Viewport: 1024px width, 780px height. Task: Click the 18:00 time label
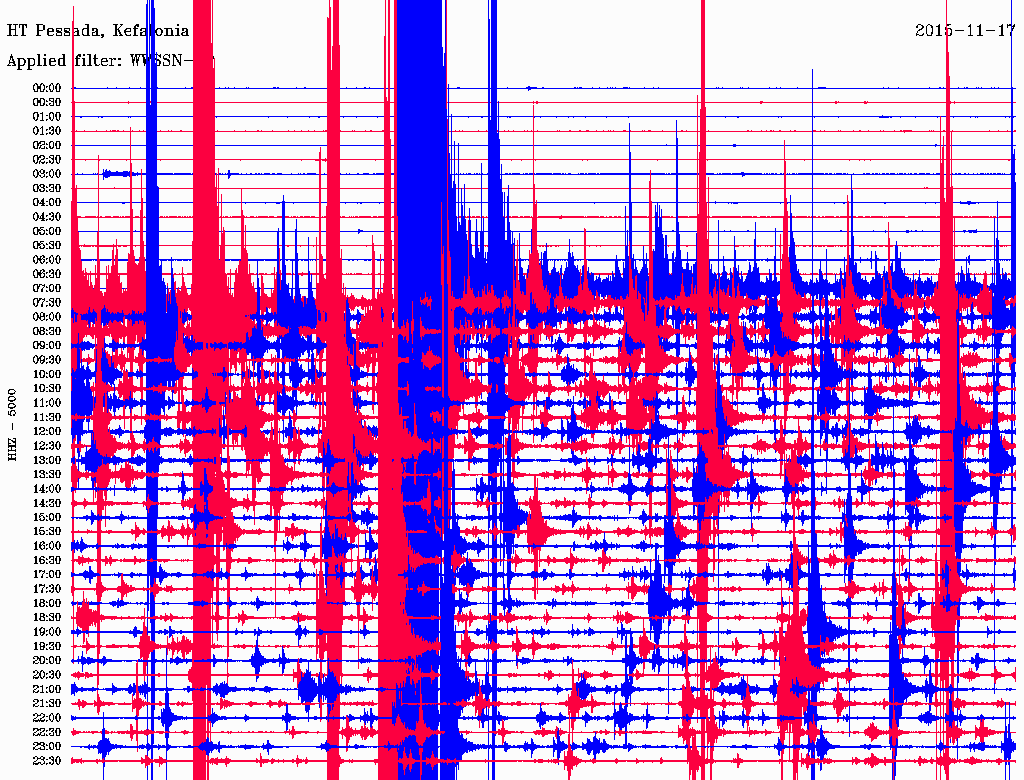coord(47,604)
